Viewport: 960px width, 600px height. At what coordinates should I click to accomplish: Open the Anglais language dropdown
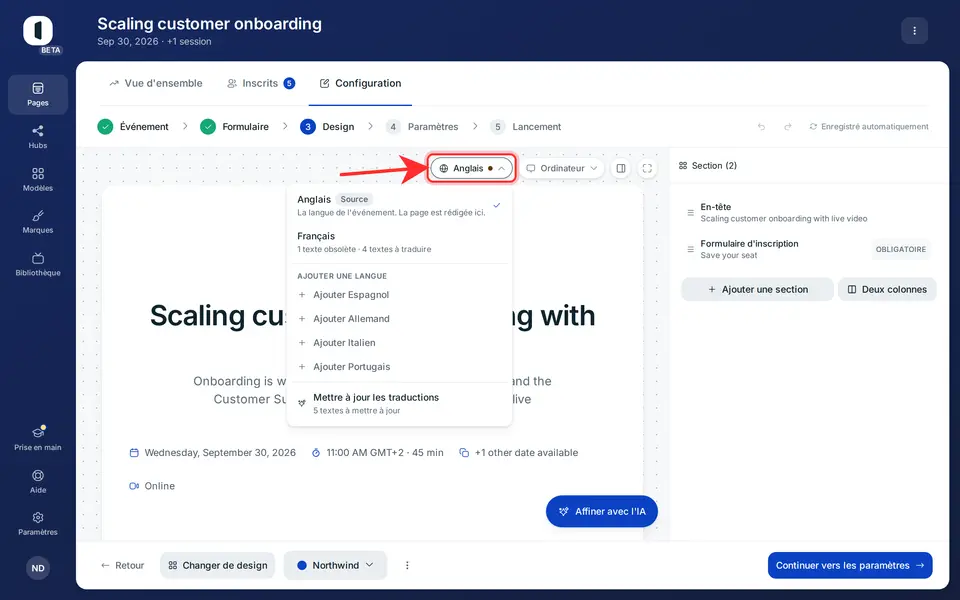click(471, 168)
